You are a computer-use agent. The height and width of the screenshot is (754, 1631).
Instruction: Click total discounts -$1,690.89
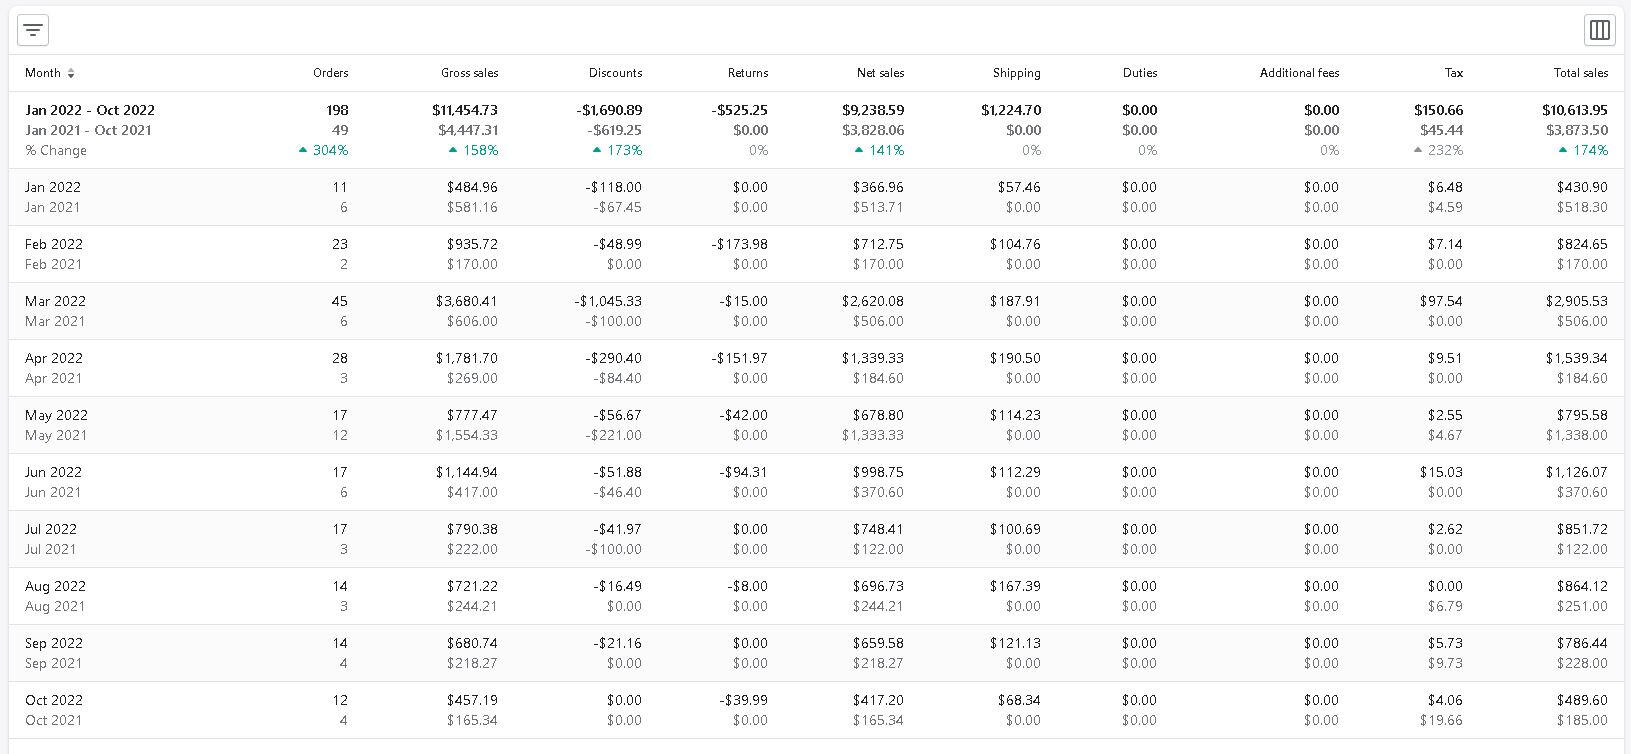click(x=609, y=110)
